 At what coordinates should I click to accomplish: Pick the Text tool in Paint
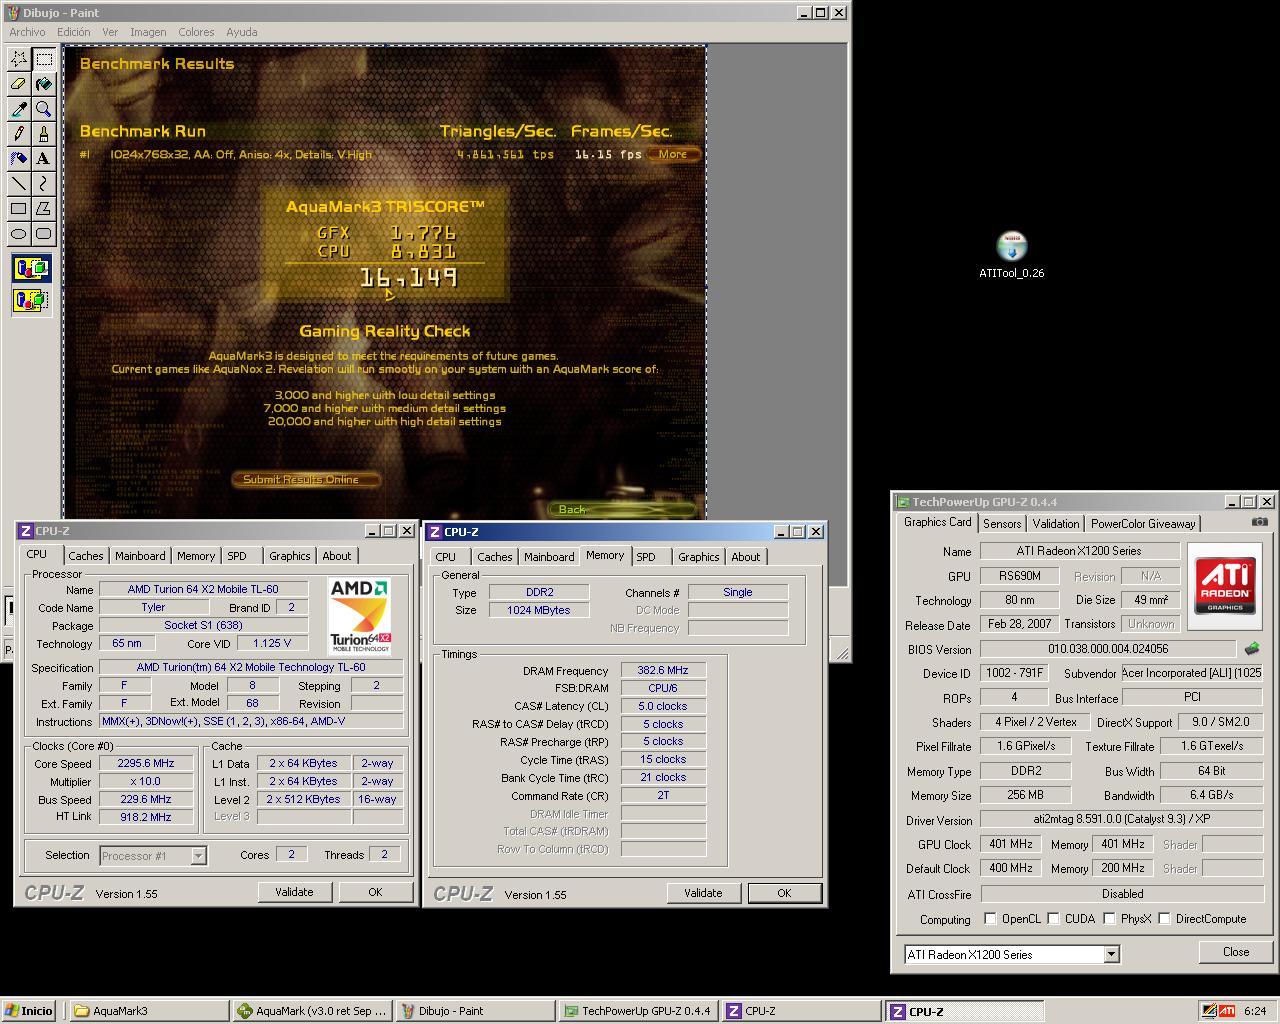pyautogui.click(x=44, y=158)
